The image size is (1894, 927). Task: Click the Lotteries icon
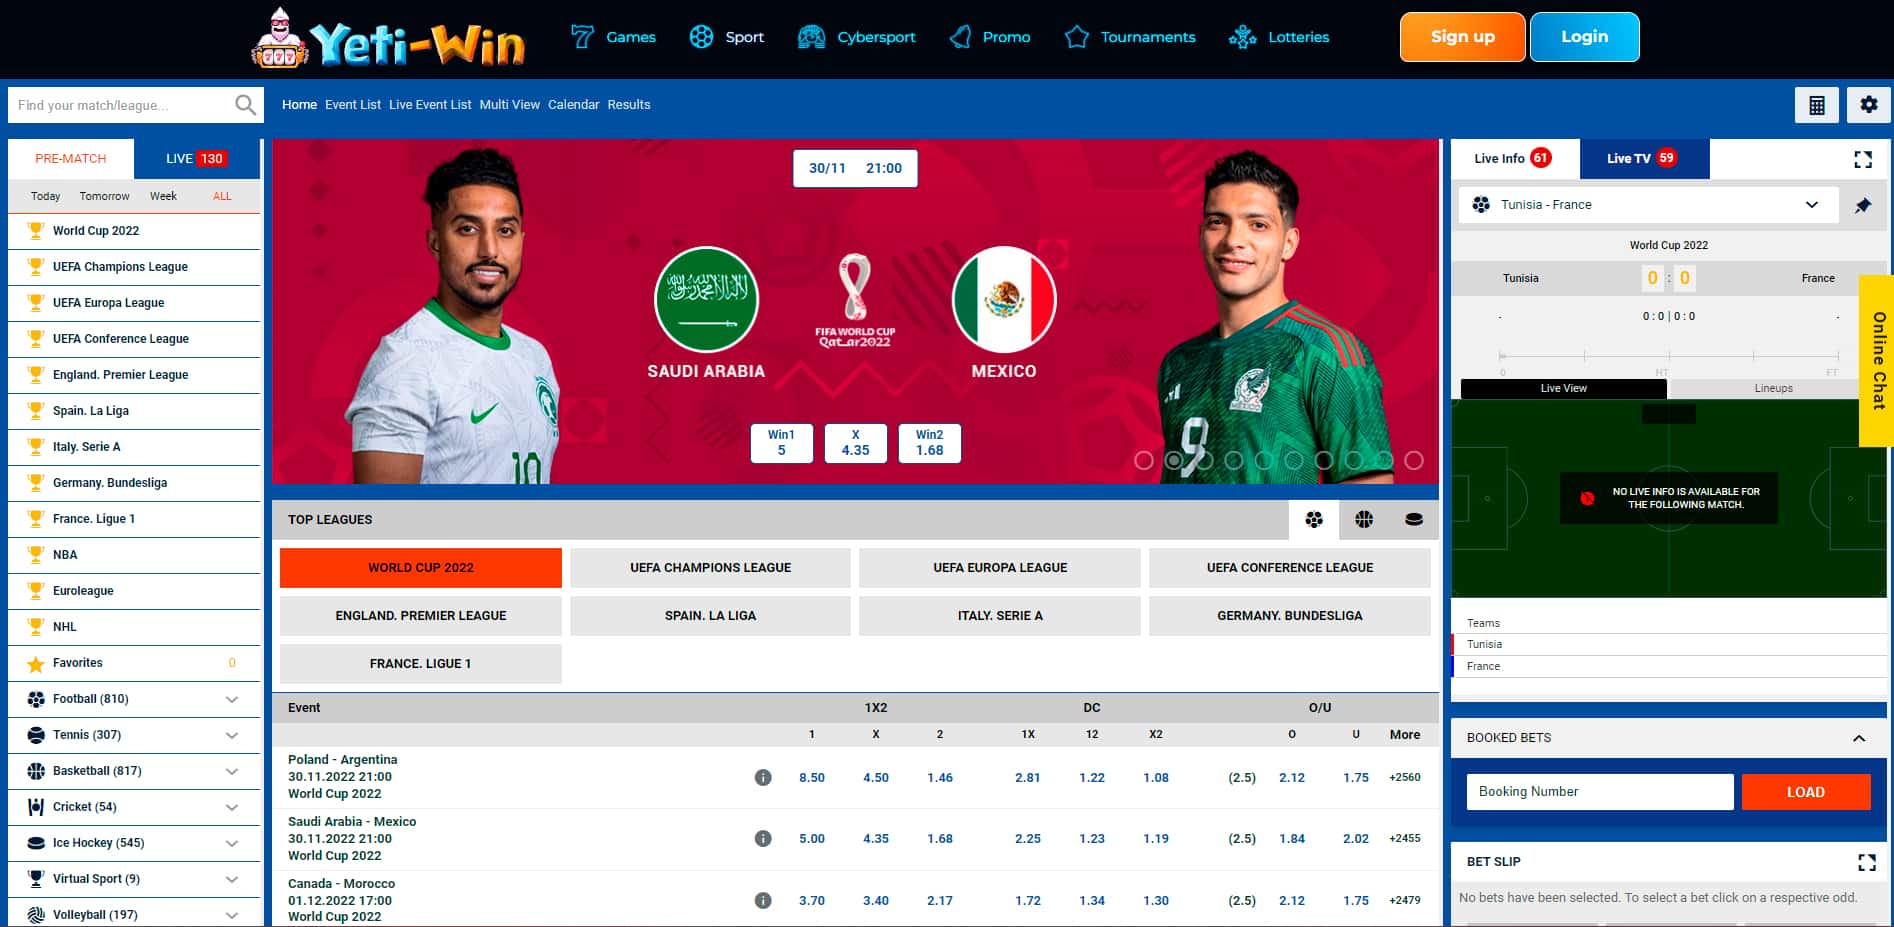click(x=1243, y=37)
